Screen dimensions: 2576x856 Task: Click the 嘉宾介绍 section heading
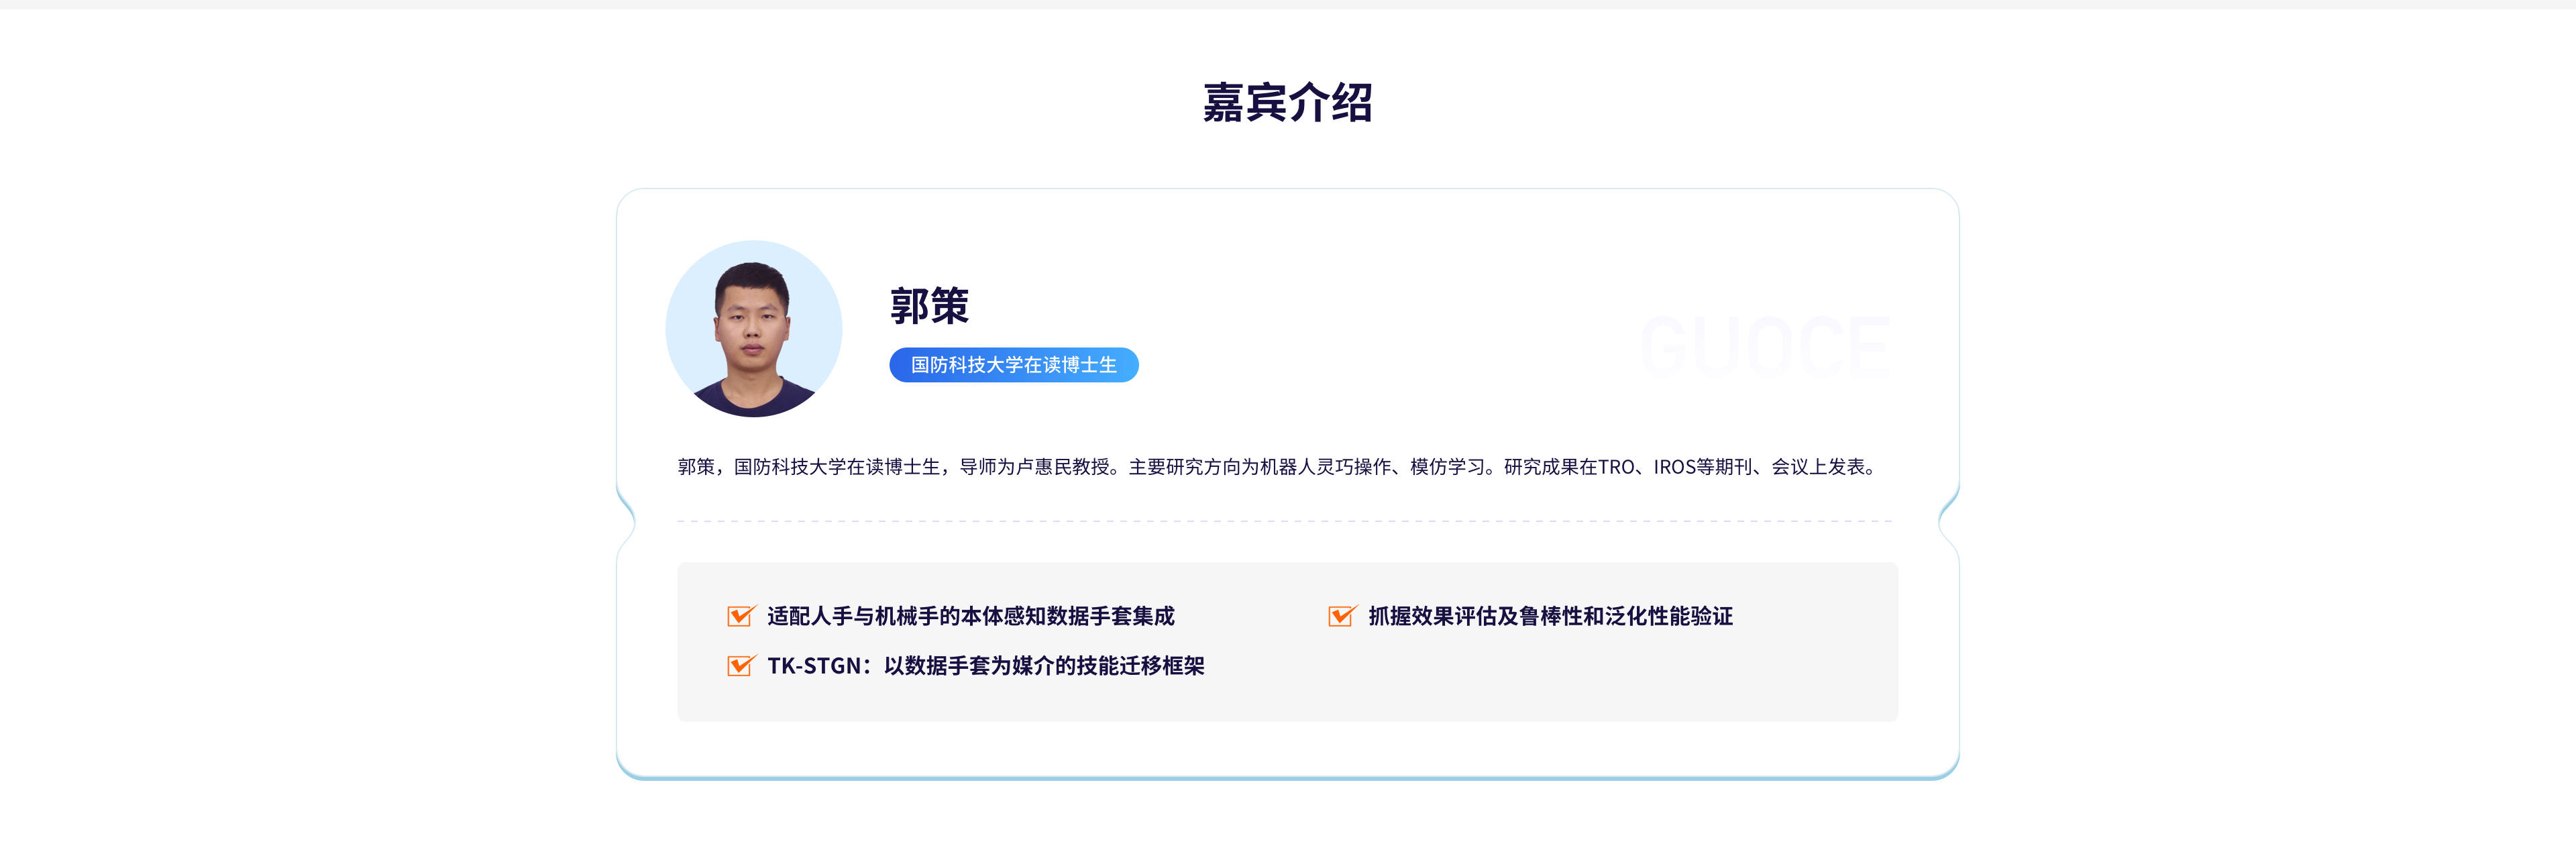pyautogui.click(x=1287, y=103)
